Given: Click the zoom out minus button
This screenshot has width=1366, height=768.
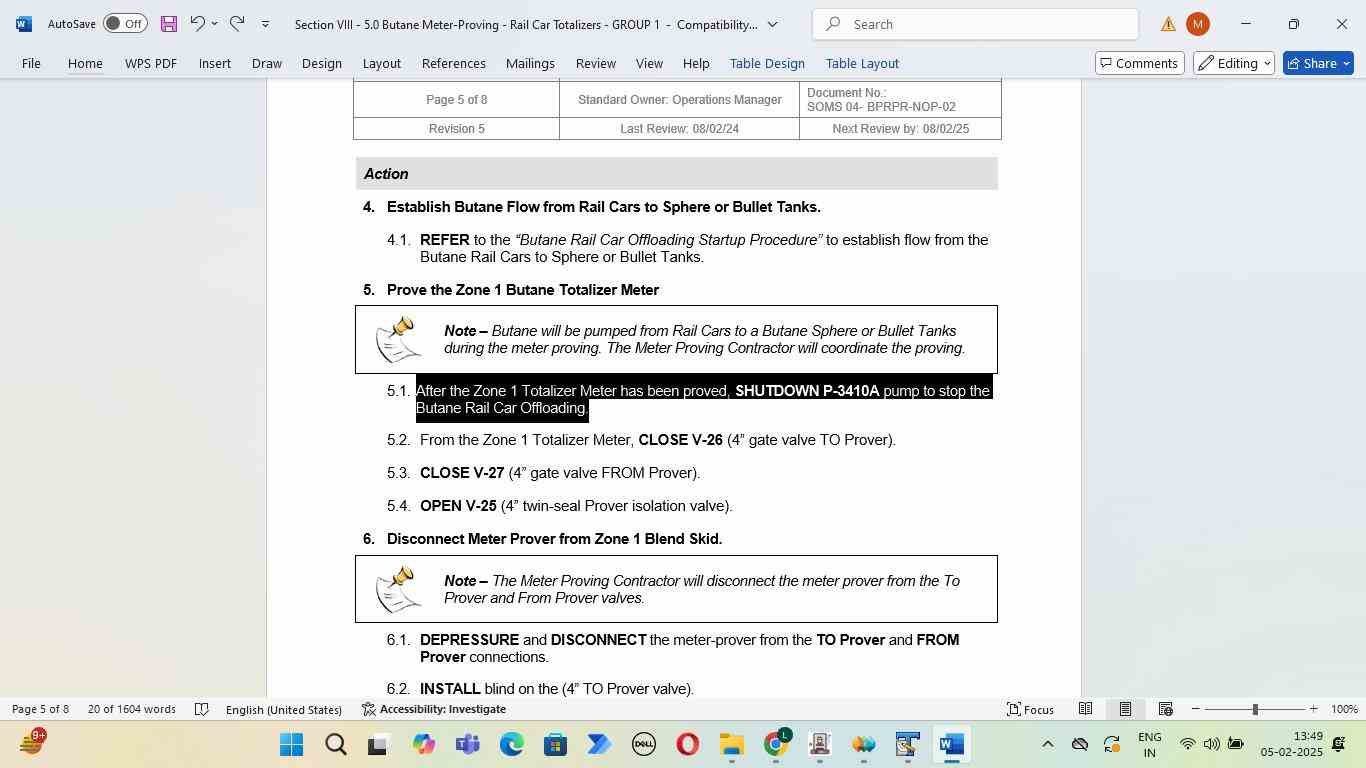Looking at the screenshot, I should (1195, 709).
